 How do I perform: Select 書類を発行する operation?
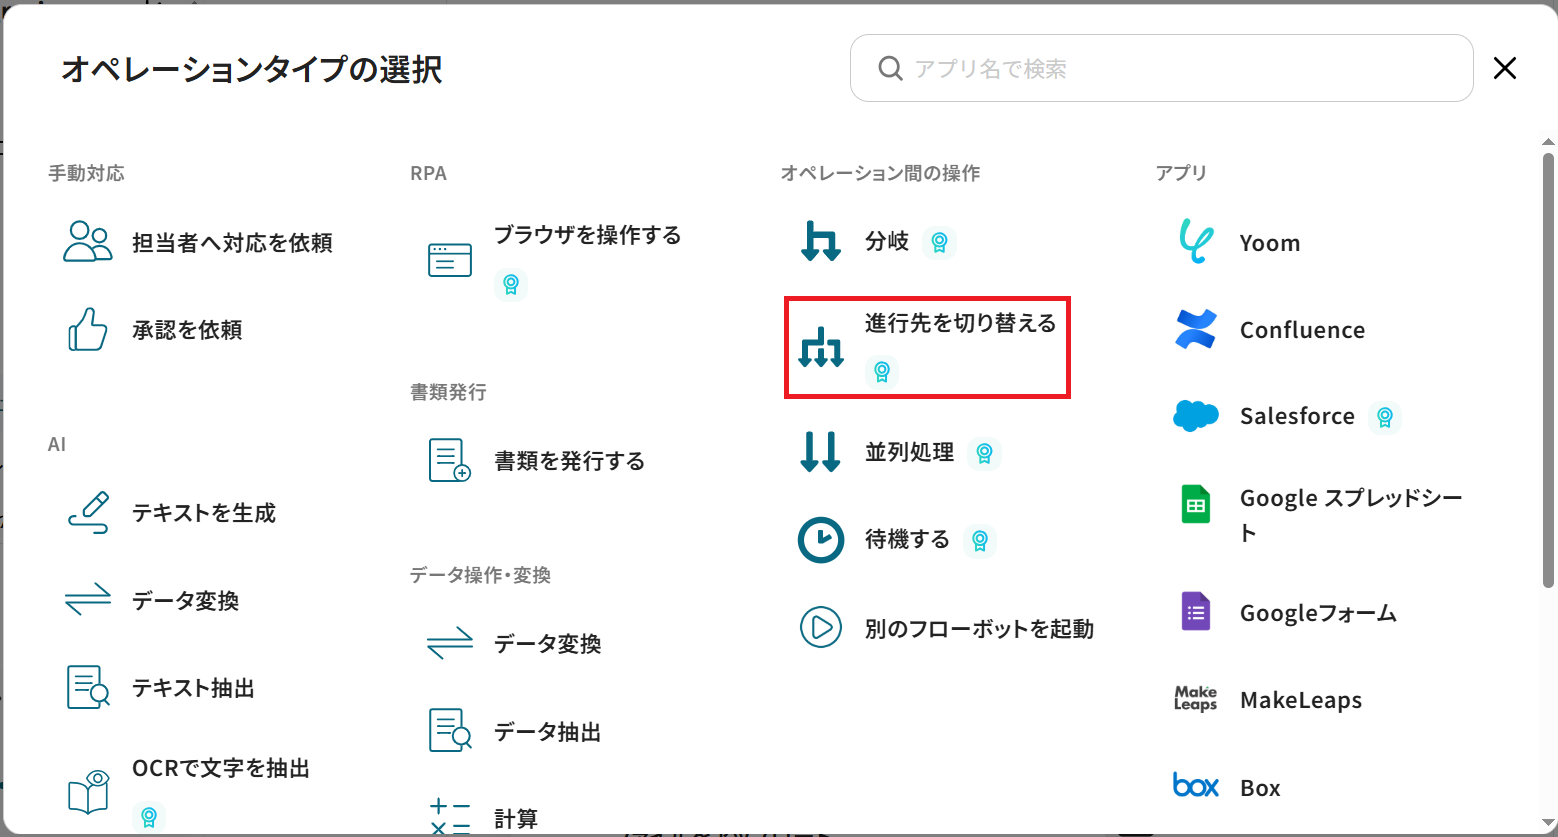coord(569,461)
